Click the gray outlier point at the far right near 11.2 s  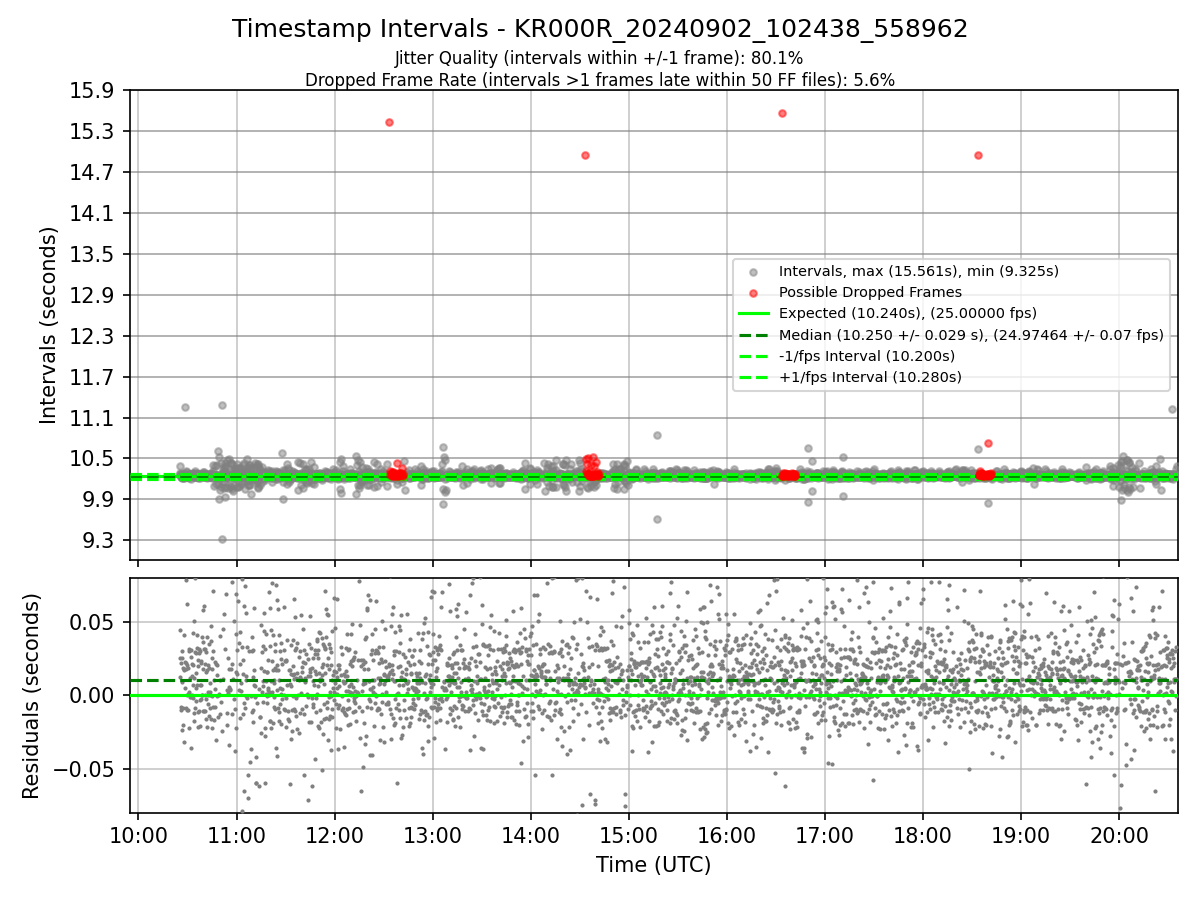pyautogui.click(x=1172, y=409)
